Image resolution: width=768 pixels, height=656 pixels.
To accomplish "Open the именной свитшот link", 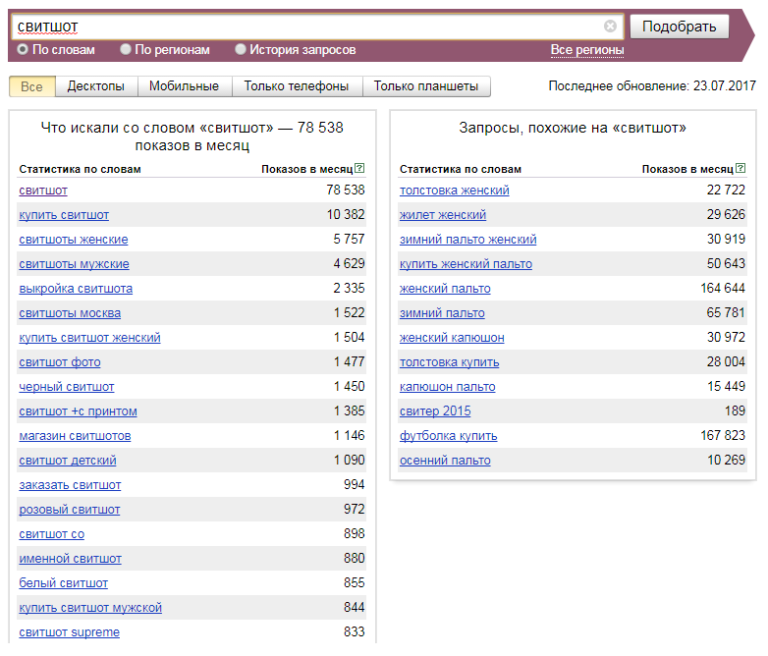I will click(70, 559).
